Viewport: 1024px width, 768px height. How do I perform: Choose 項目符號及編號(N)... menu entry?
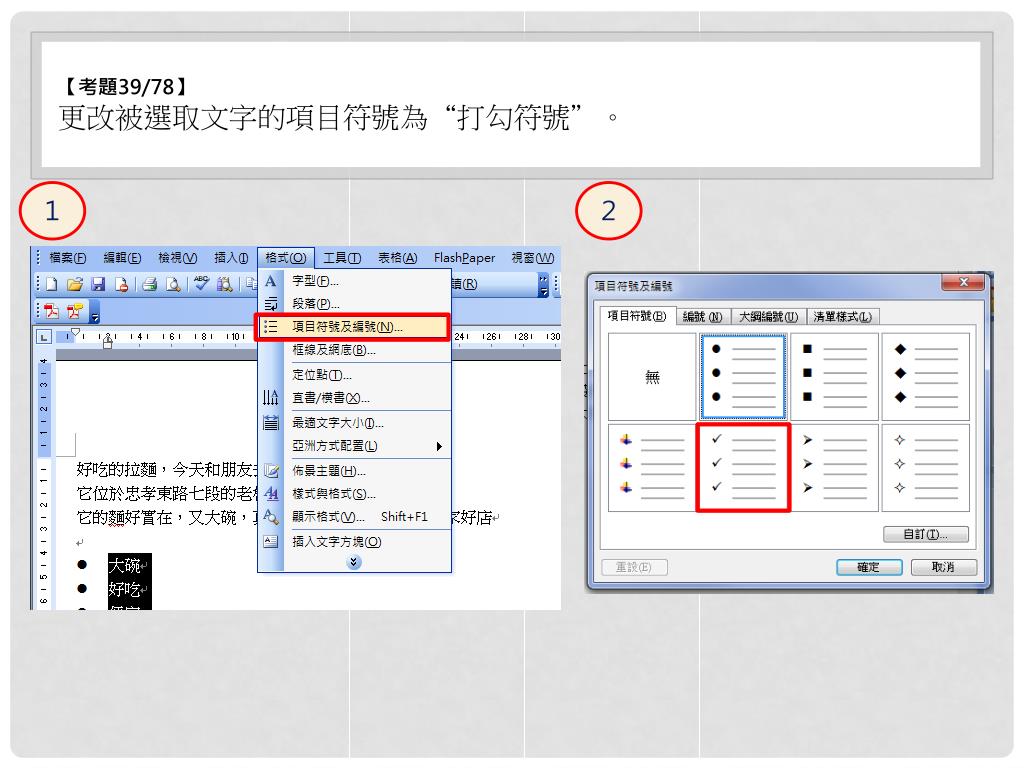[353, 327]
